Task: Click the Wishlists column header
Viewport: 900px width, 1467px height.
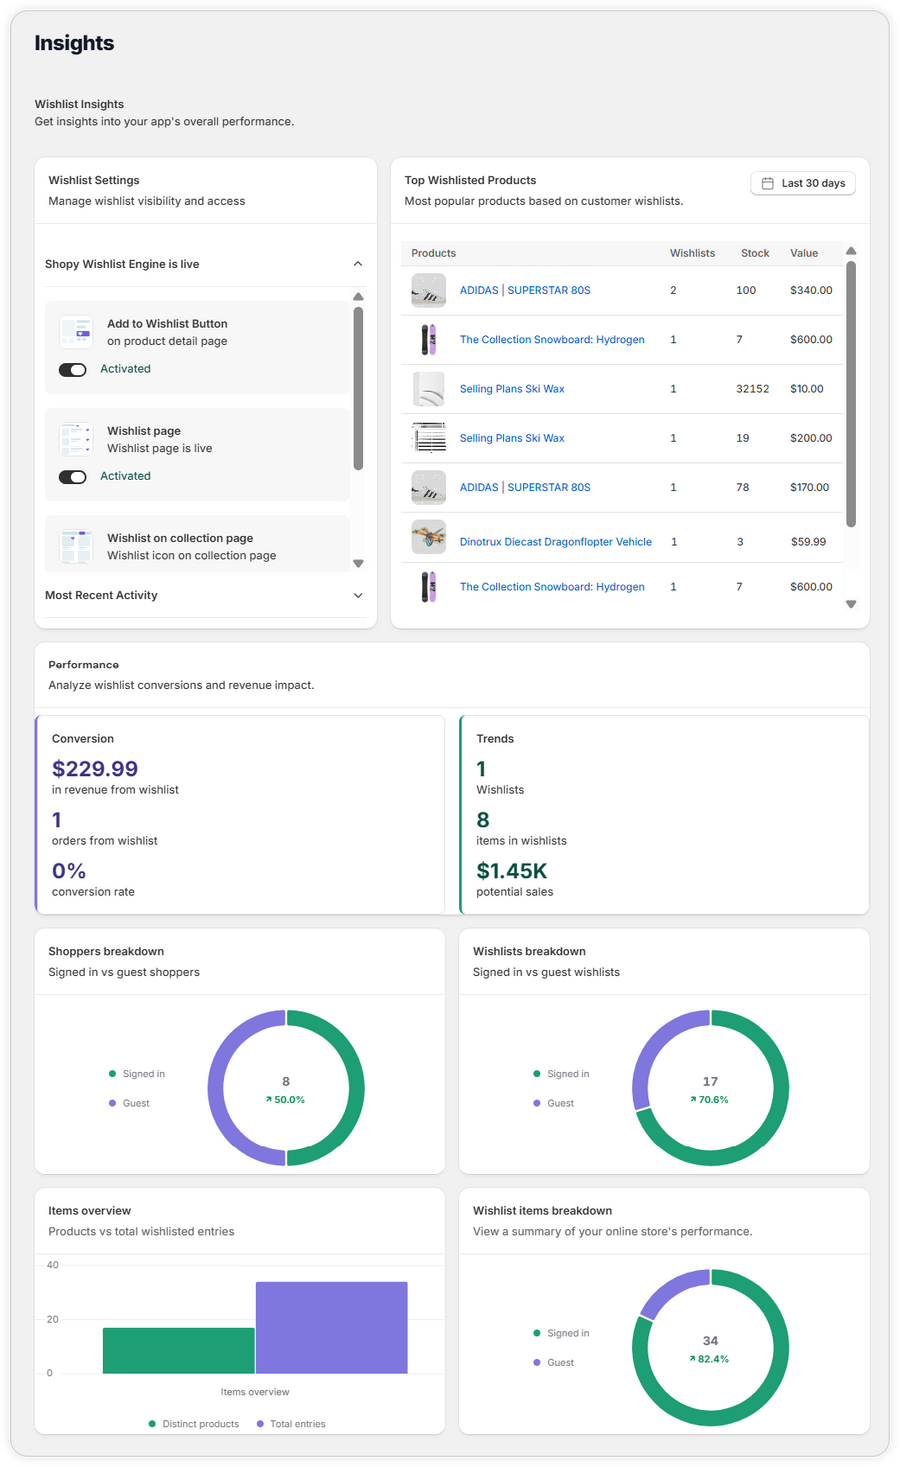Action: coord(692,253)
